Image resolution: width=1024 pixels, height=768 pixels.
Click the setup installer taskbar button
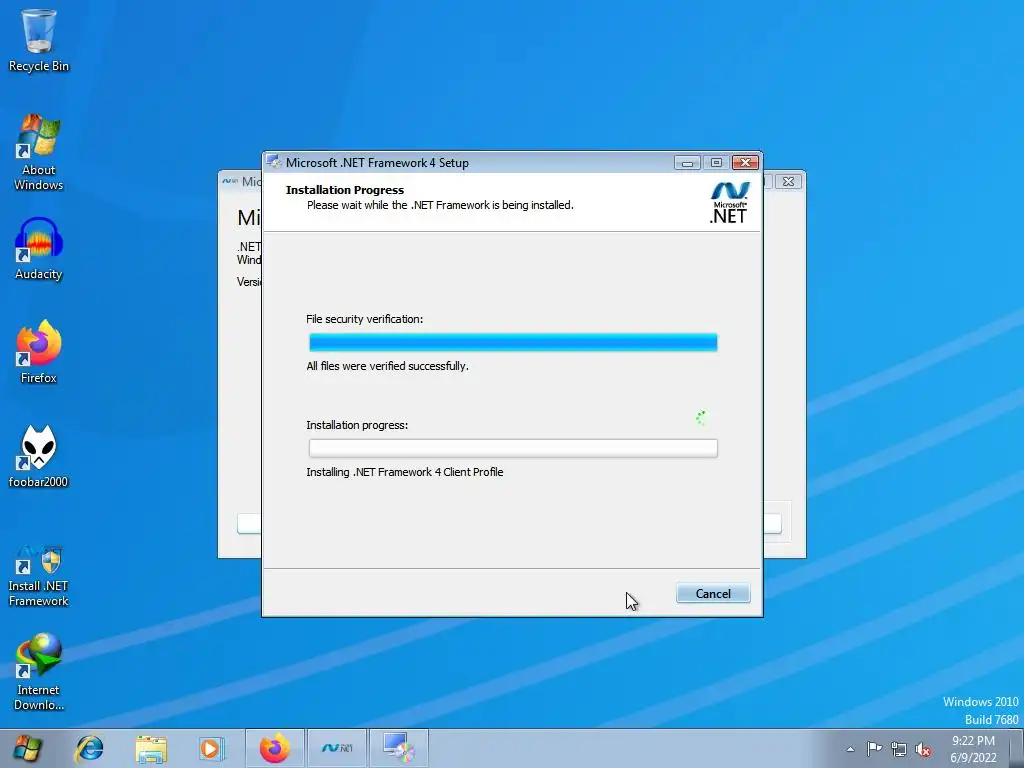pos(399,748)
